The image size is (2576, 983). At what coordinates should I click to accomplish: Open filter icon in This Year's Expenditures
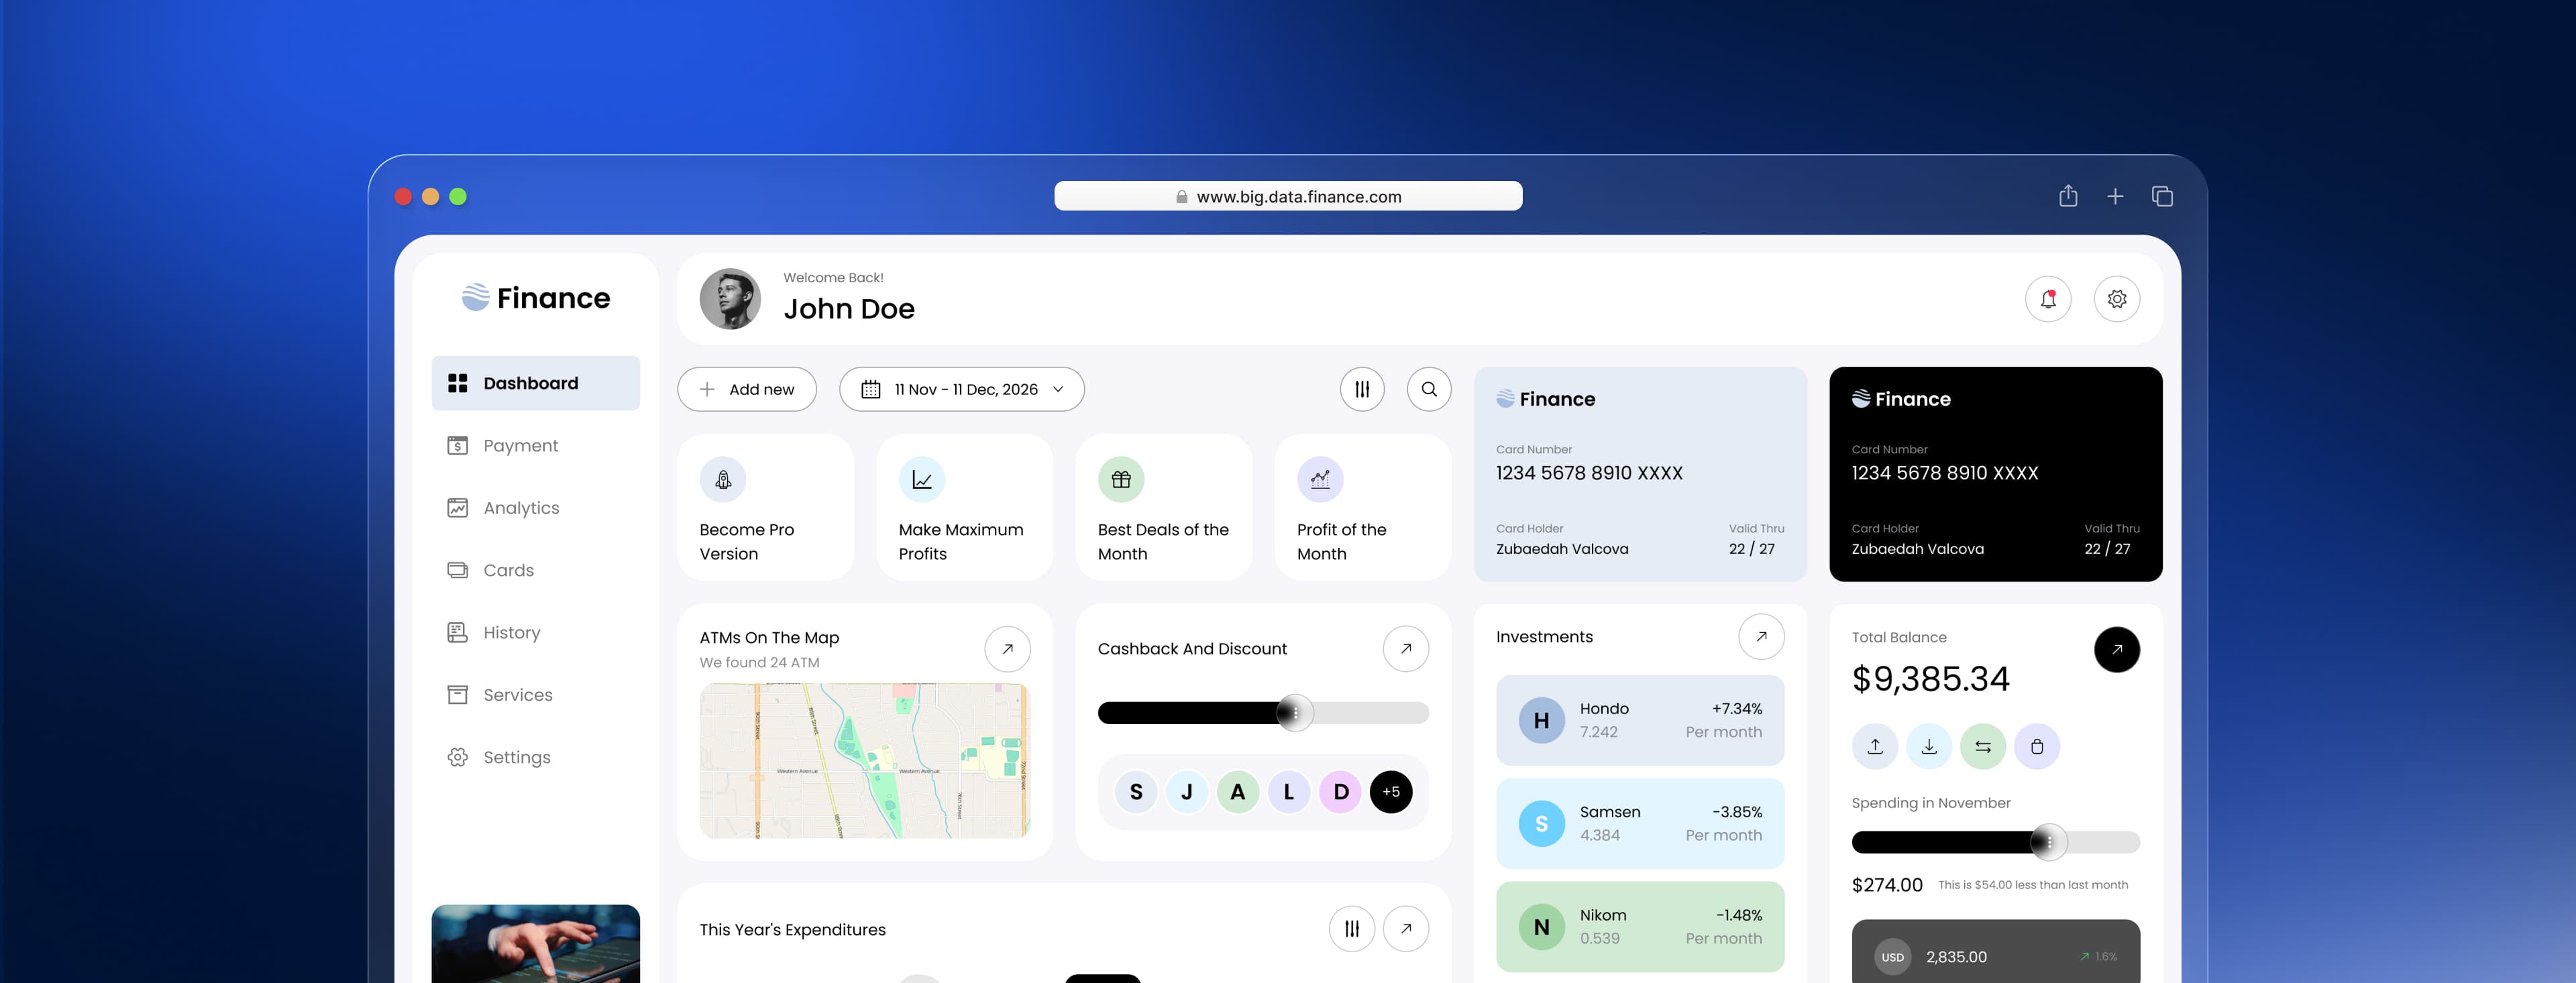[x=1352, y=929]
